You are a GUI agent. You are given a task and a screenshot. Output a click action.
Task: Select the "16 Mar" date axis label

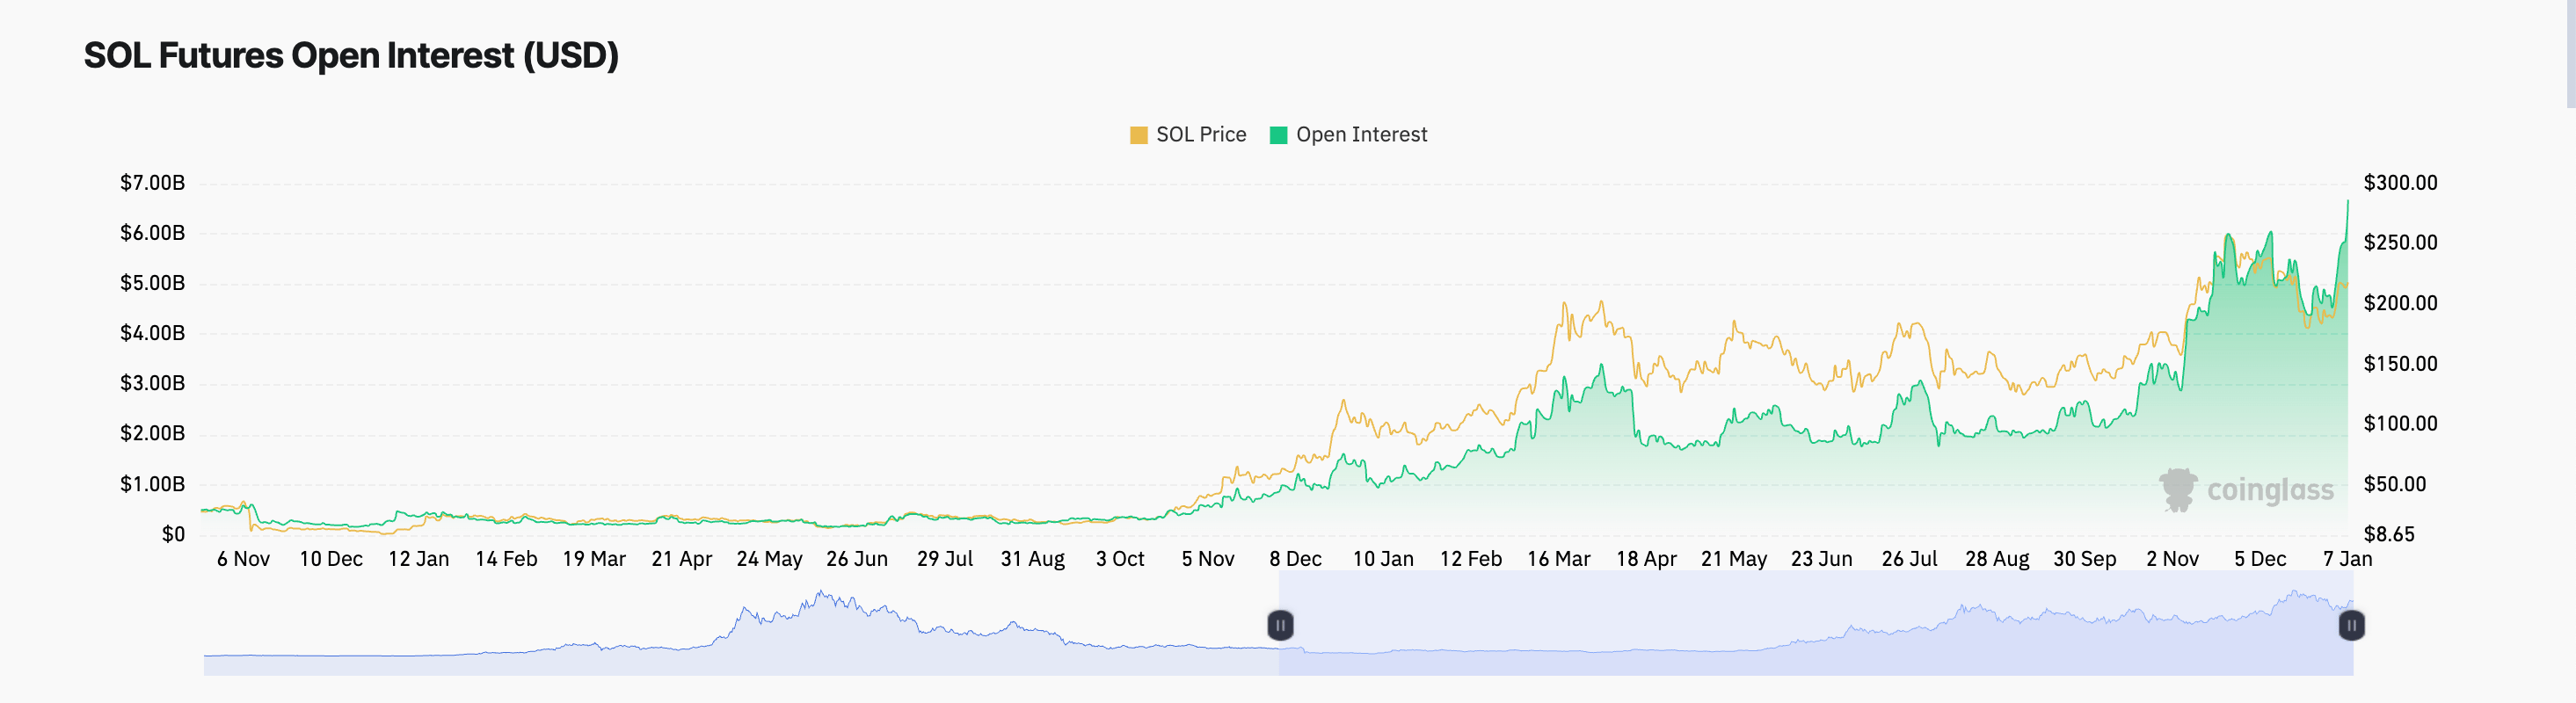coord(1561,560)
